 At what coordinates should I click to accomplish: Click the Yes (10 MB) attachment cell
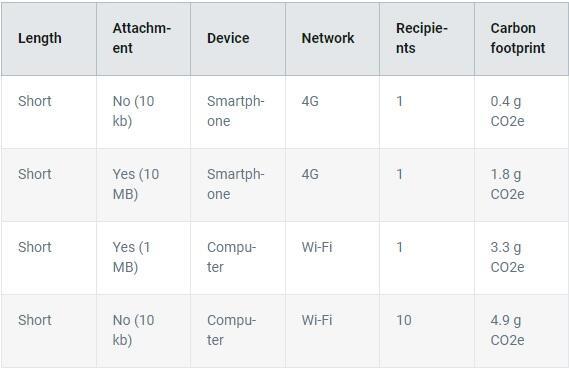(x=143, y=185)
